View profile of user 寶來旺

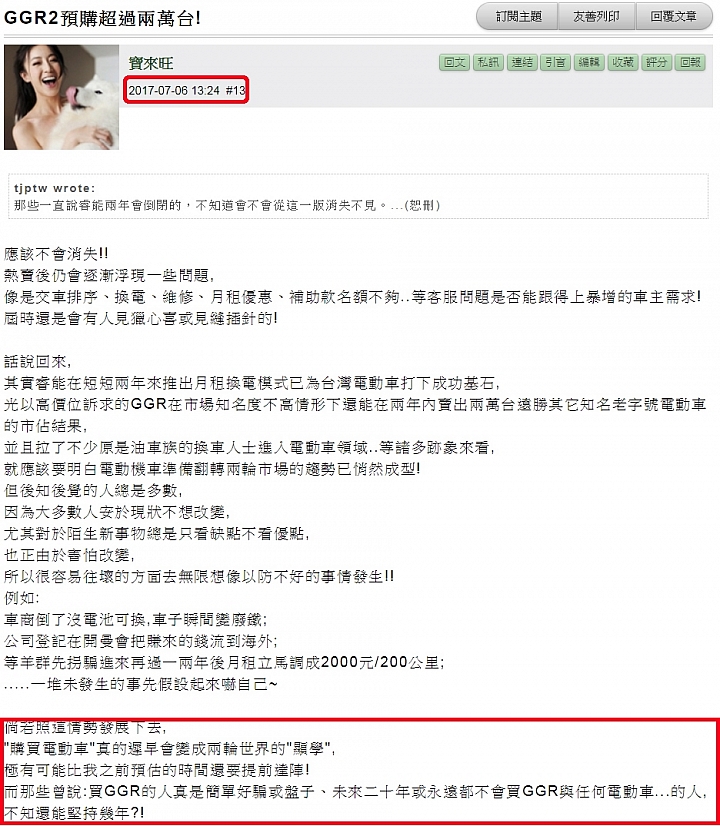coord(151,64)
